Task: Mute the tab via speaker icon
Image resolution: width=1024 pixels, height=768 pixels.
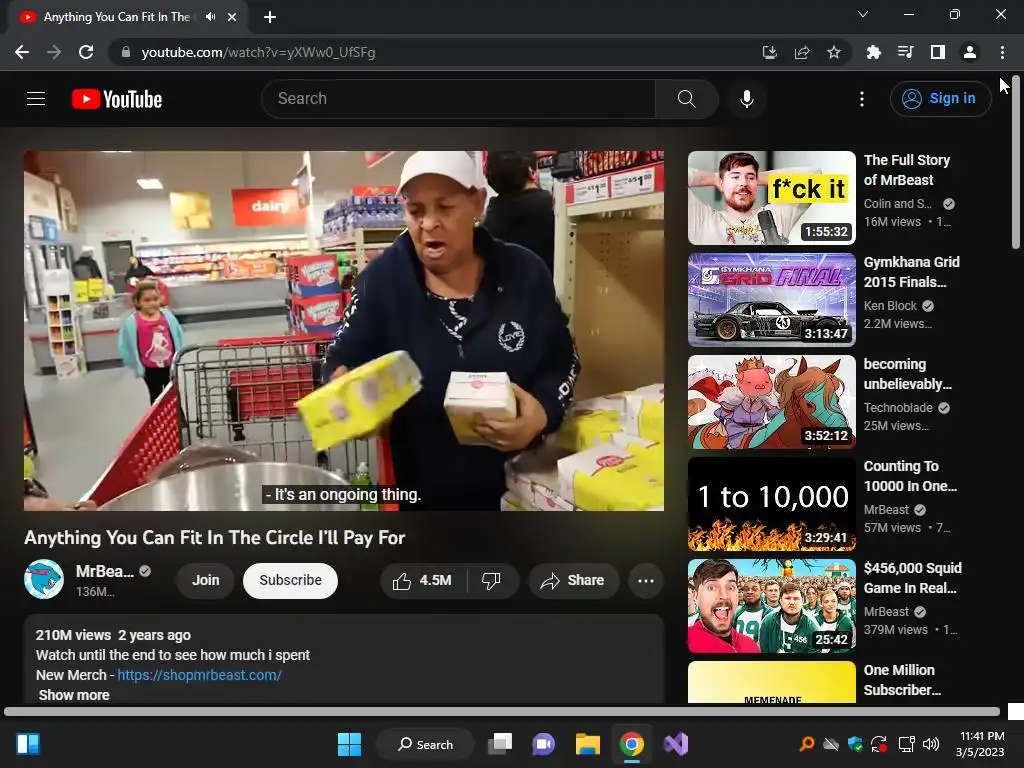Action: (x=210, y=17)
